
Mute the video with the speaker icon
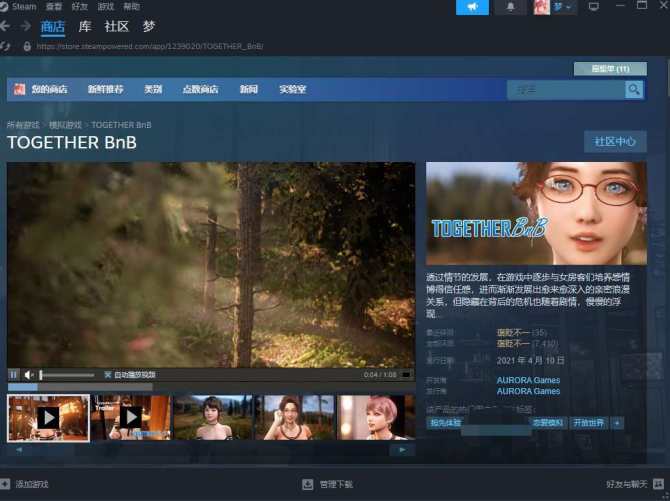[x=29, y=375]
